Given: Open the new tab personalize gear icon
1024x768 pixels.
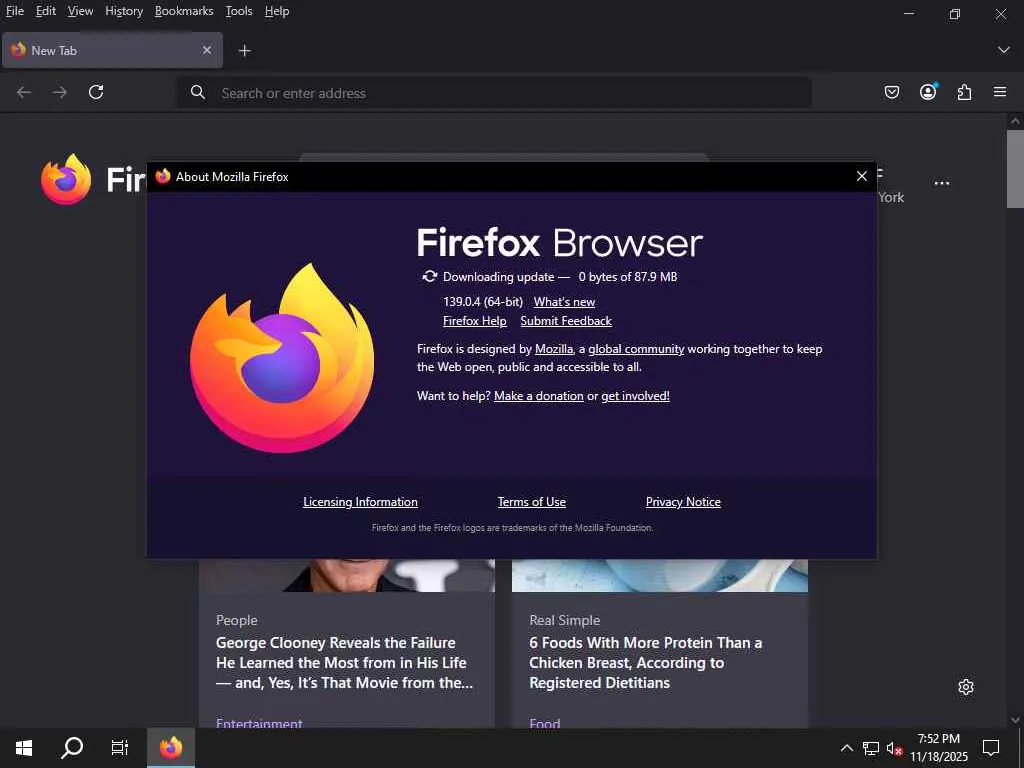Looking at the screenshot, I should (x=966, y=687).
